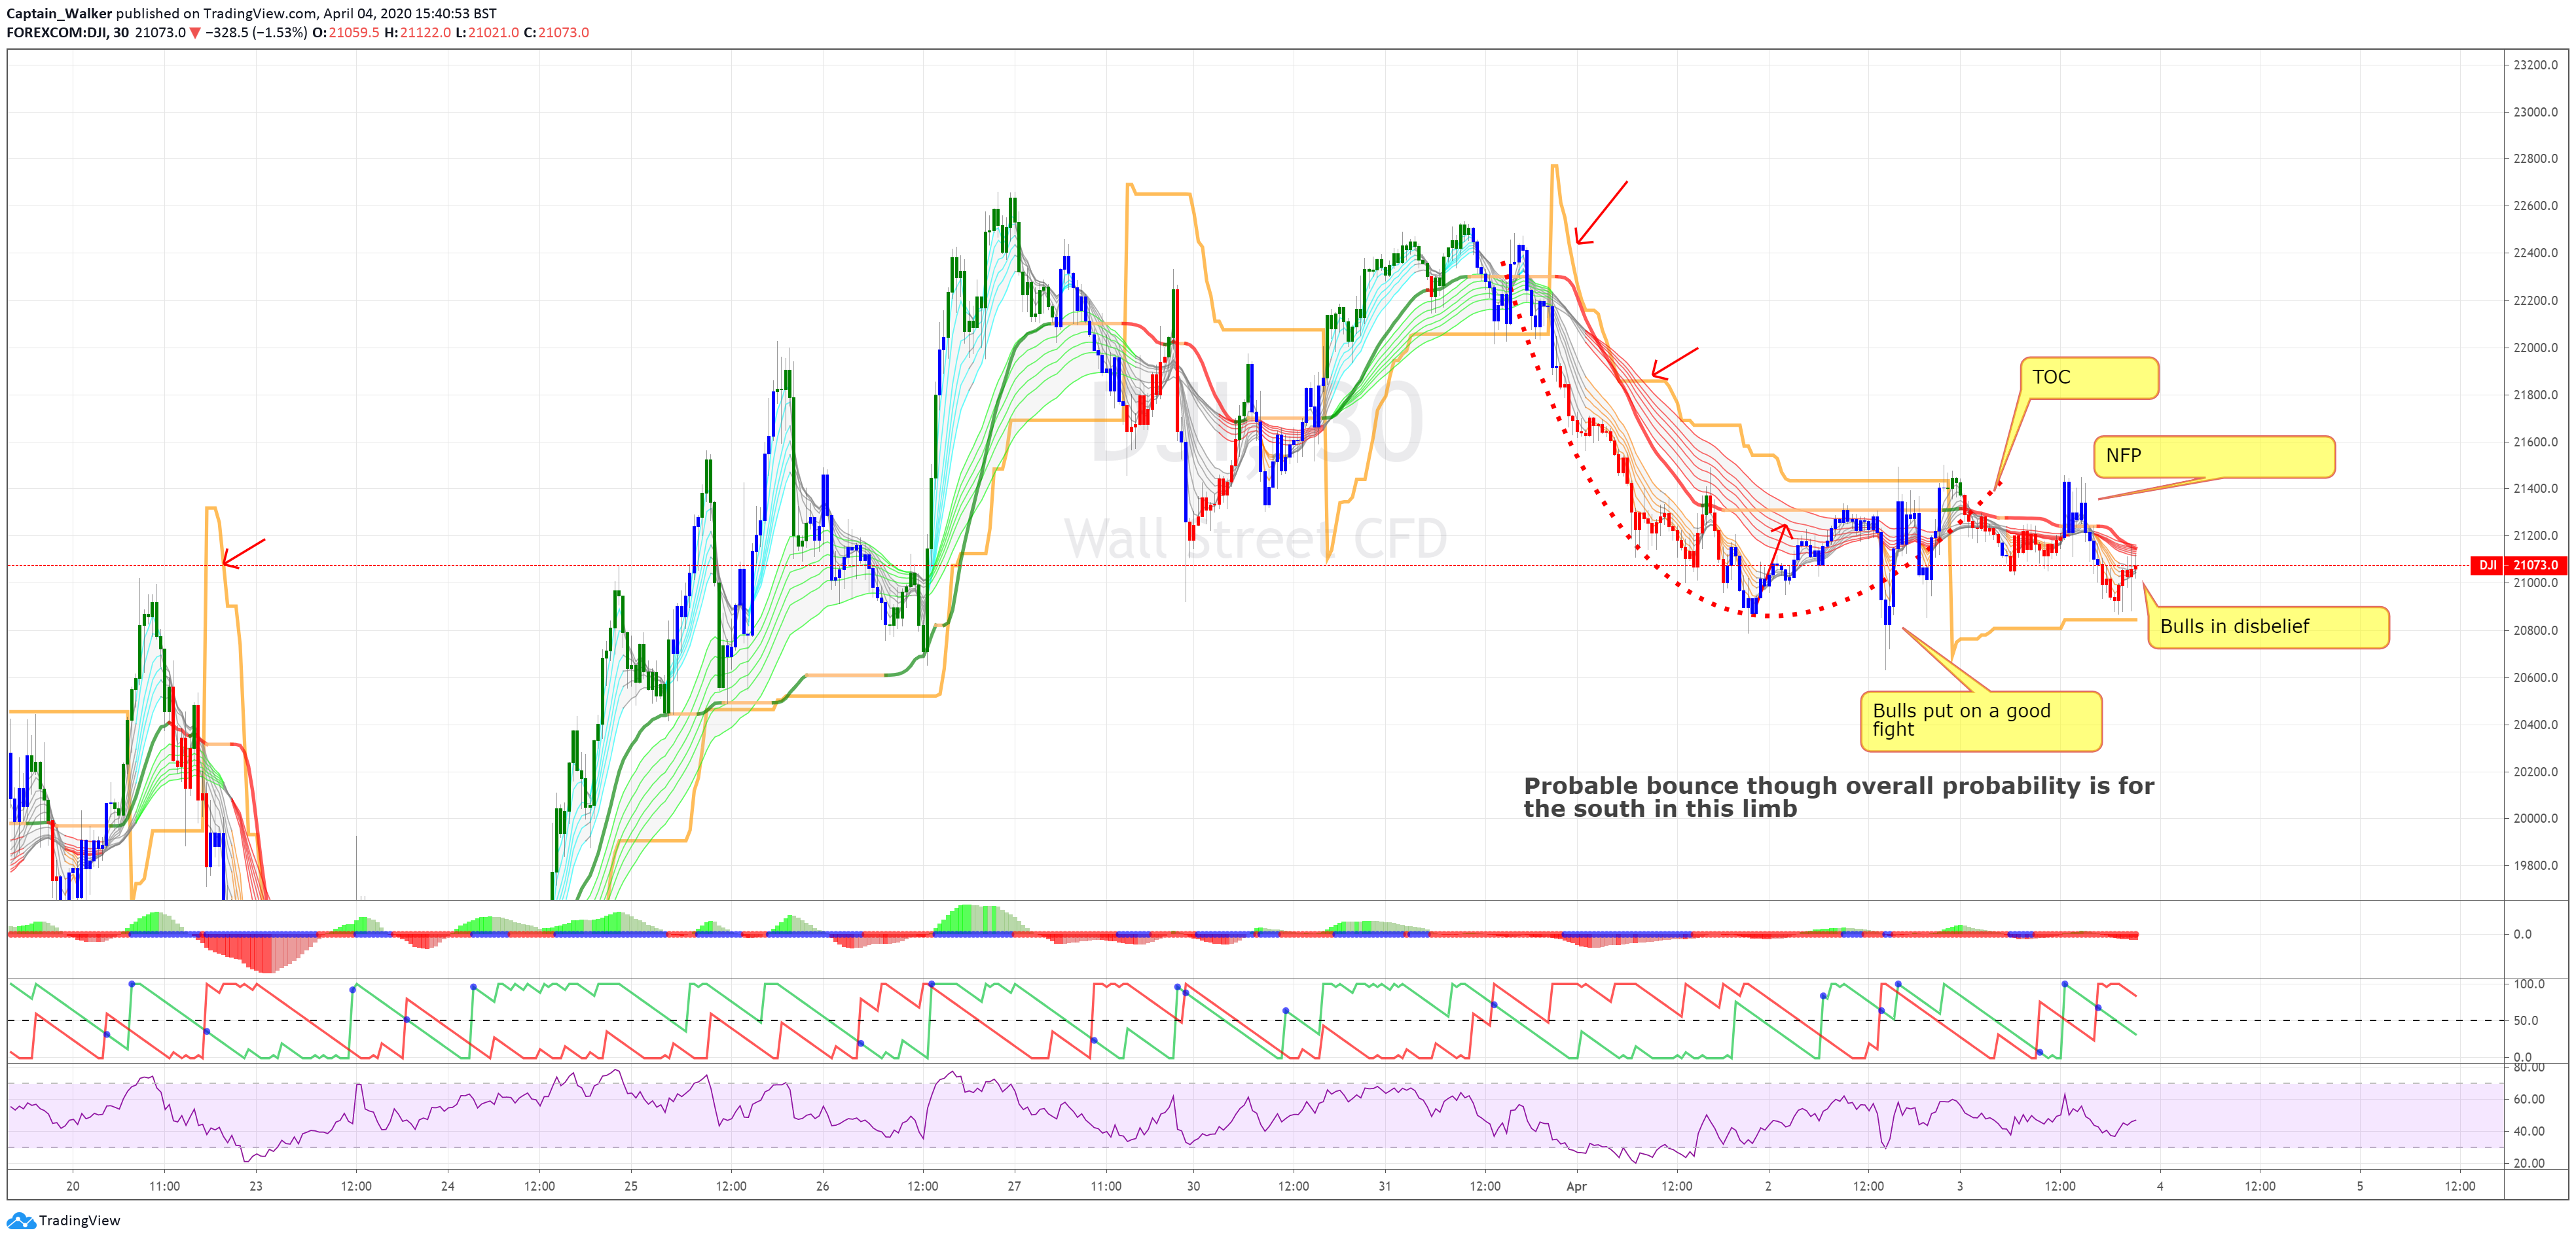Click the red DJI 21073.0 price tag
This screenshot has width=2576, height=1241.
coord(2518,565)
